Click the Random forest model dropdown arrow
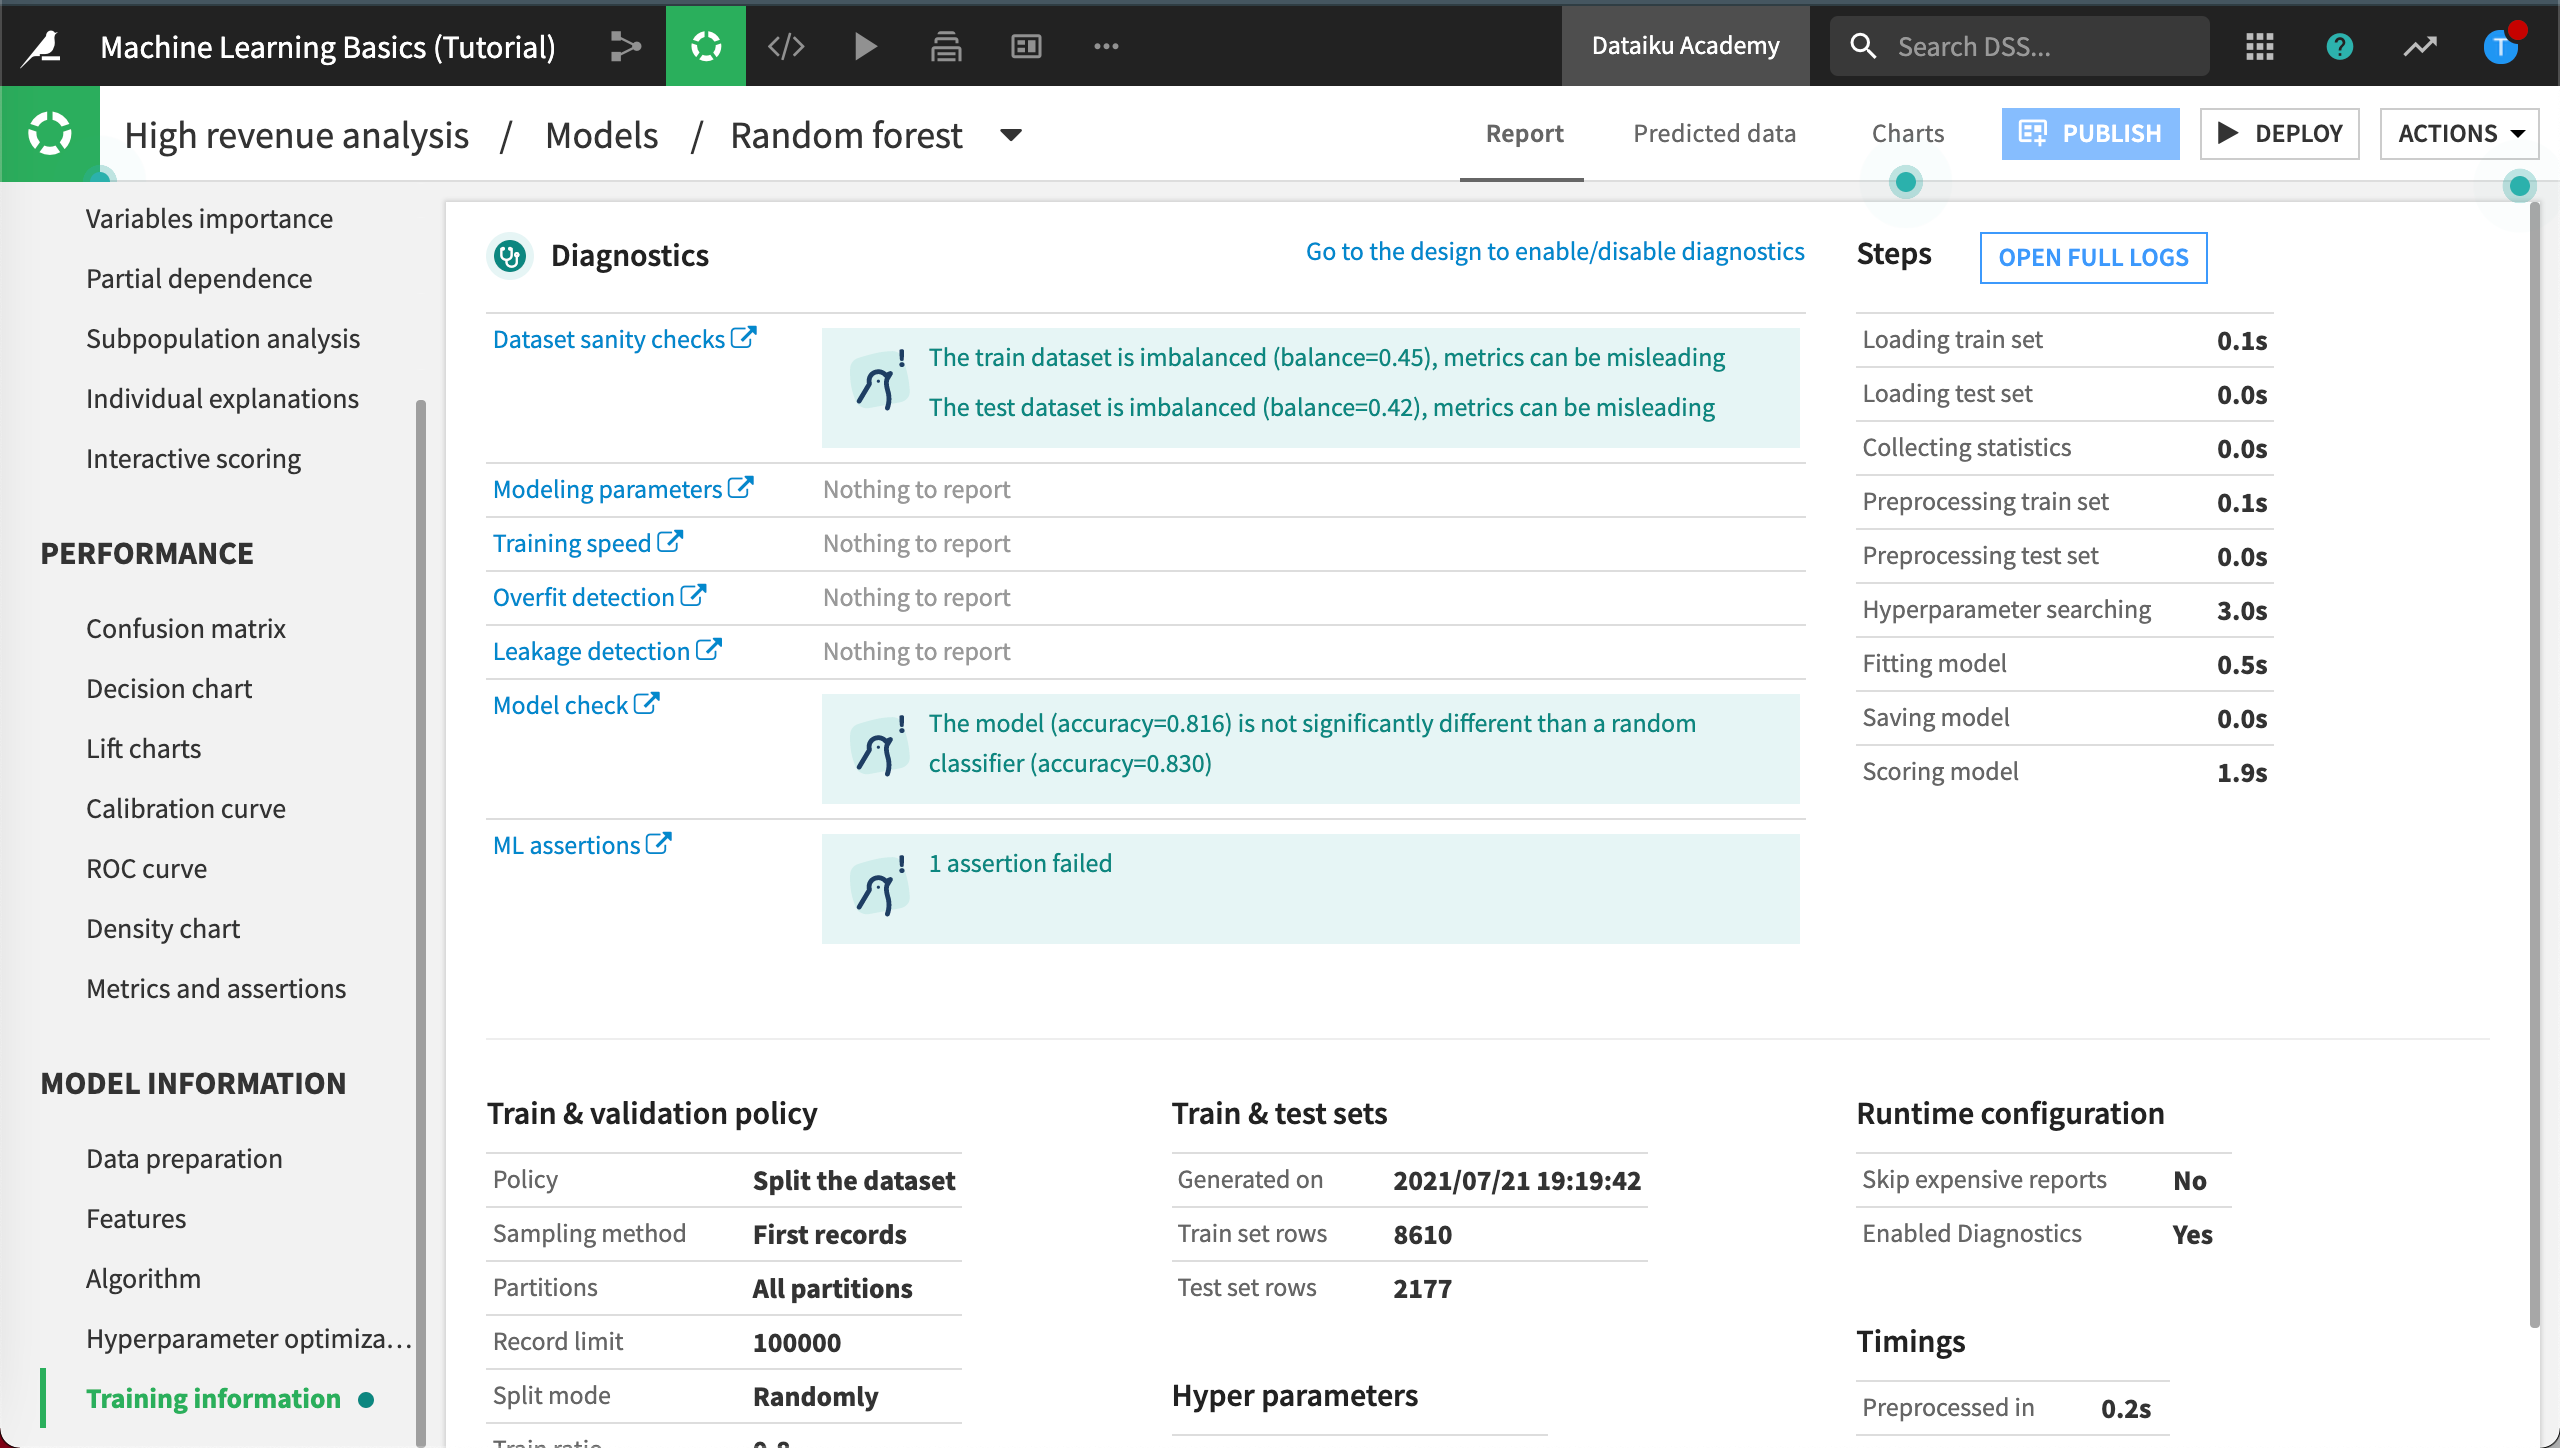Screen dimensions: 2560x1448 pos(1011,134)
